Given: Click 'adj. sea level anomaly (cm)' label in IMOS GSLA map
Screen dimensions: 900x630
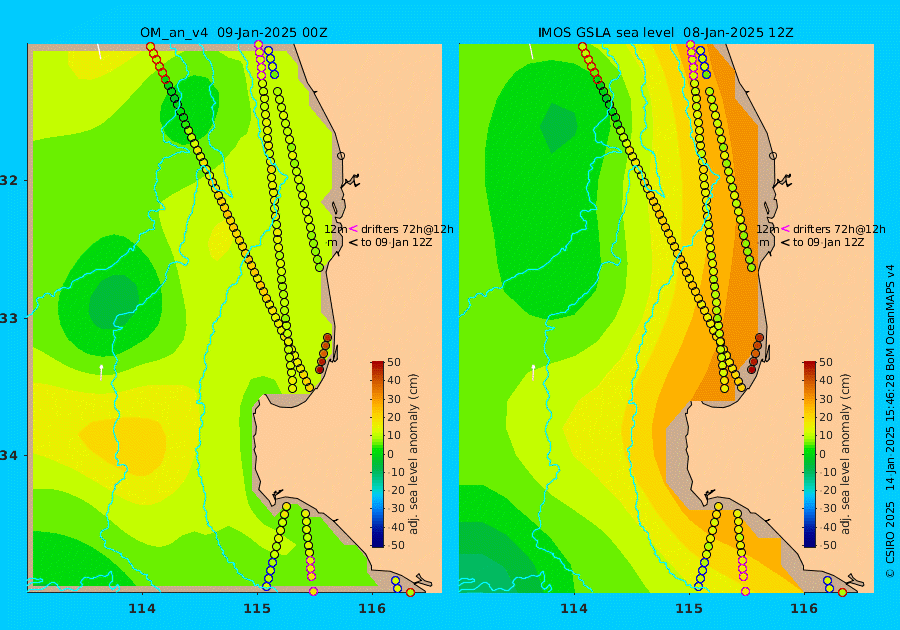Looking at the screenshot, I should [x=845, y=454].
